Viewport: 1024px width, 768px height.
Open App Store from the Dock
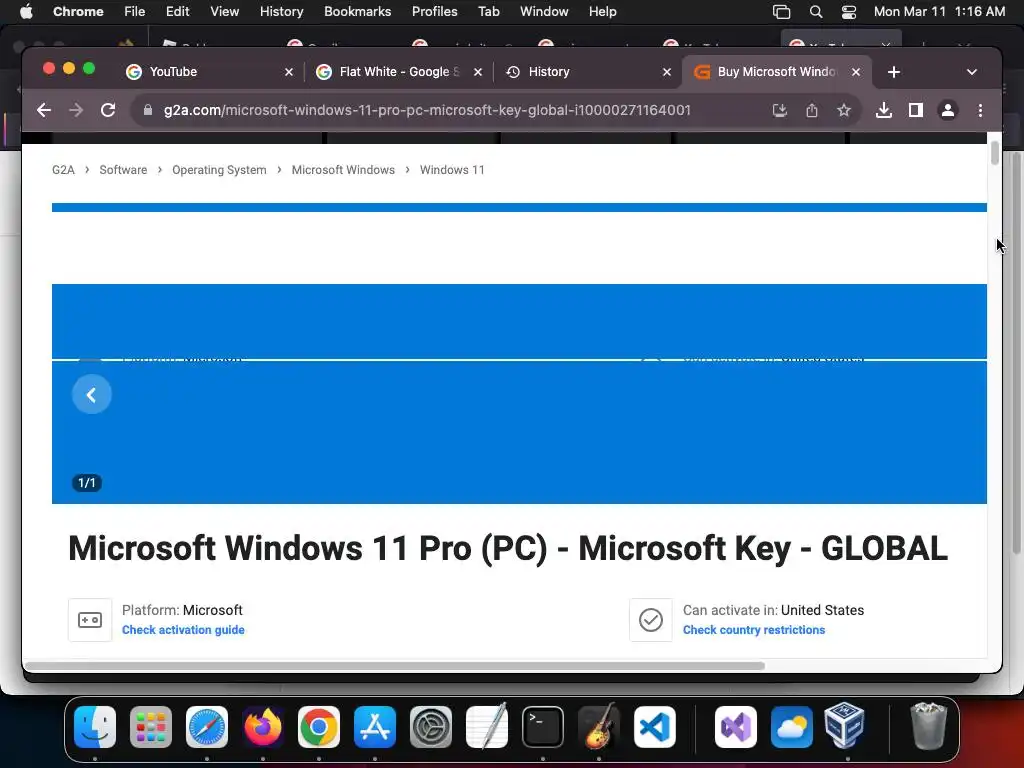click(375, 727)
